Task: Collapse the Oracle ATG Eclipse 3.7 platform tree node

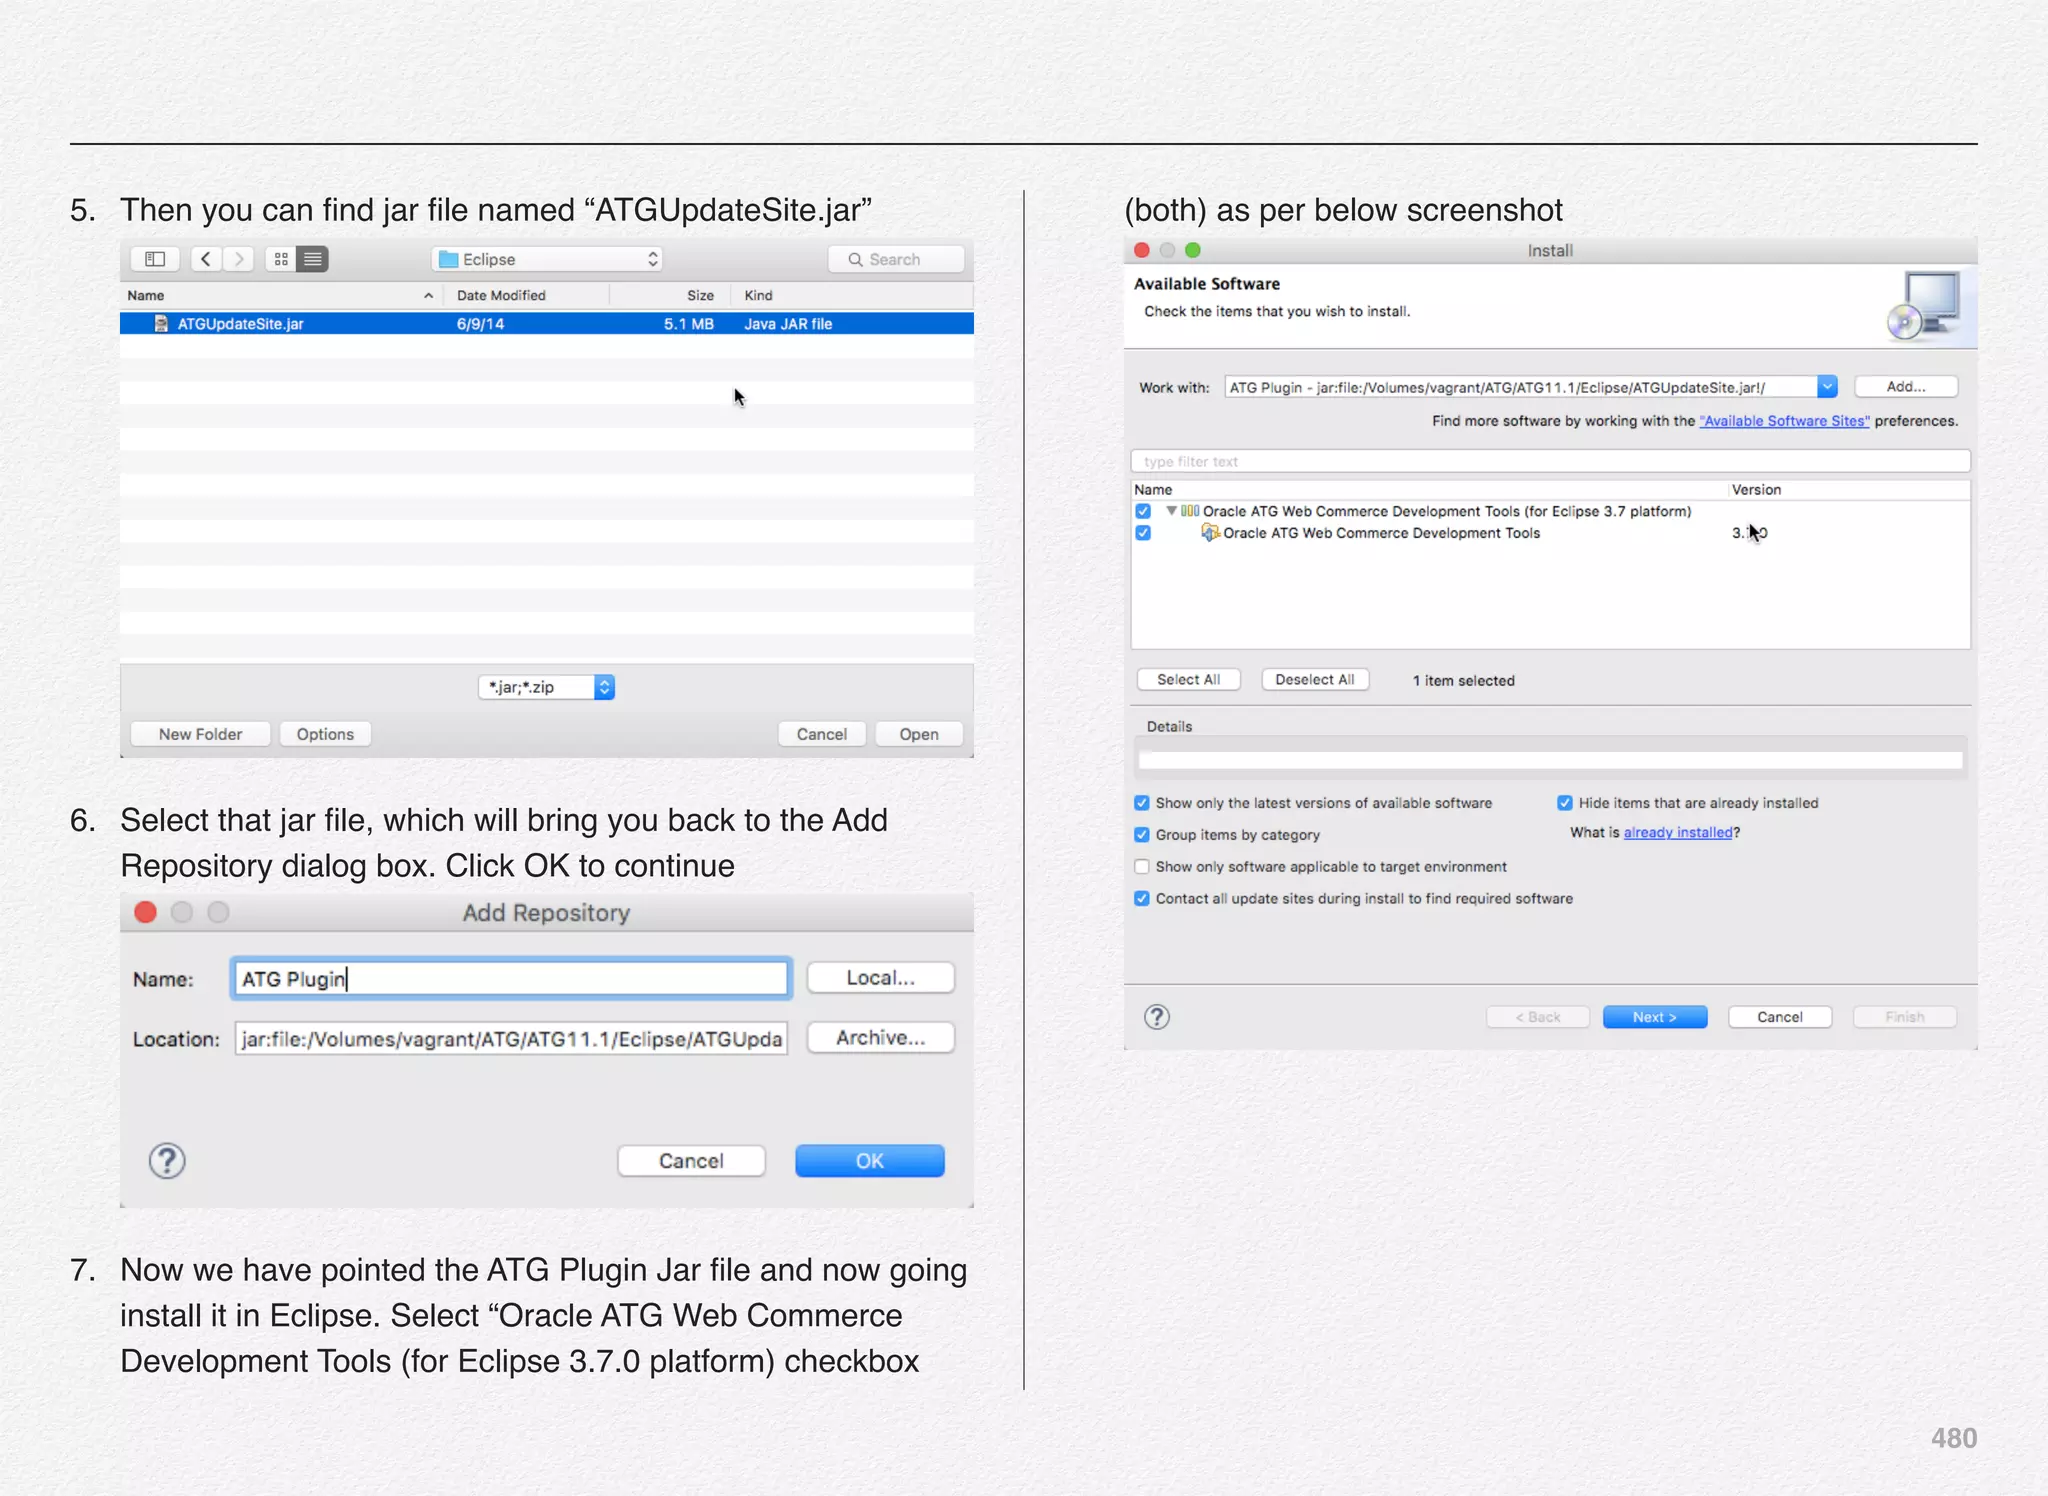Action: 1171,511
